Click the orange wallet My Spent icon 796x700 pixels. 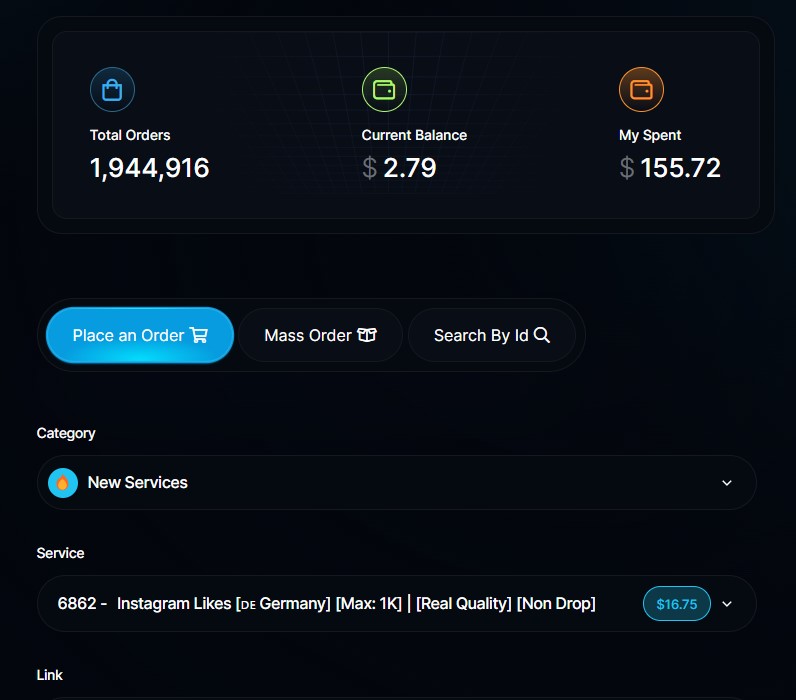coord(641,90)
